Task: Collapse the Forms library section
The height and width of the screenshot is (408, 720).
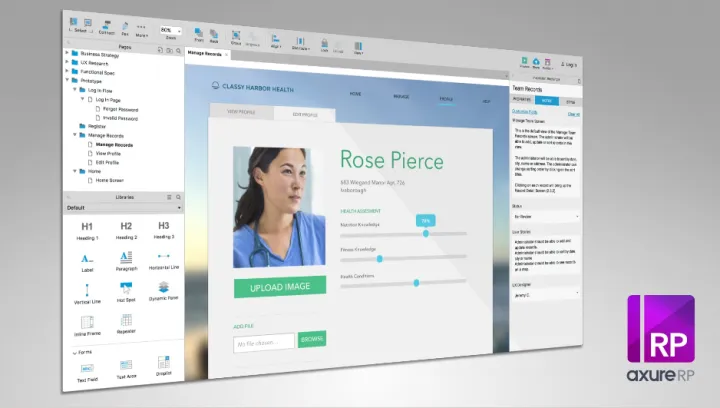Action: point(74,352)
